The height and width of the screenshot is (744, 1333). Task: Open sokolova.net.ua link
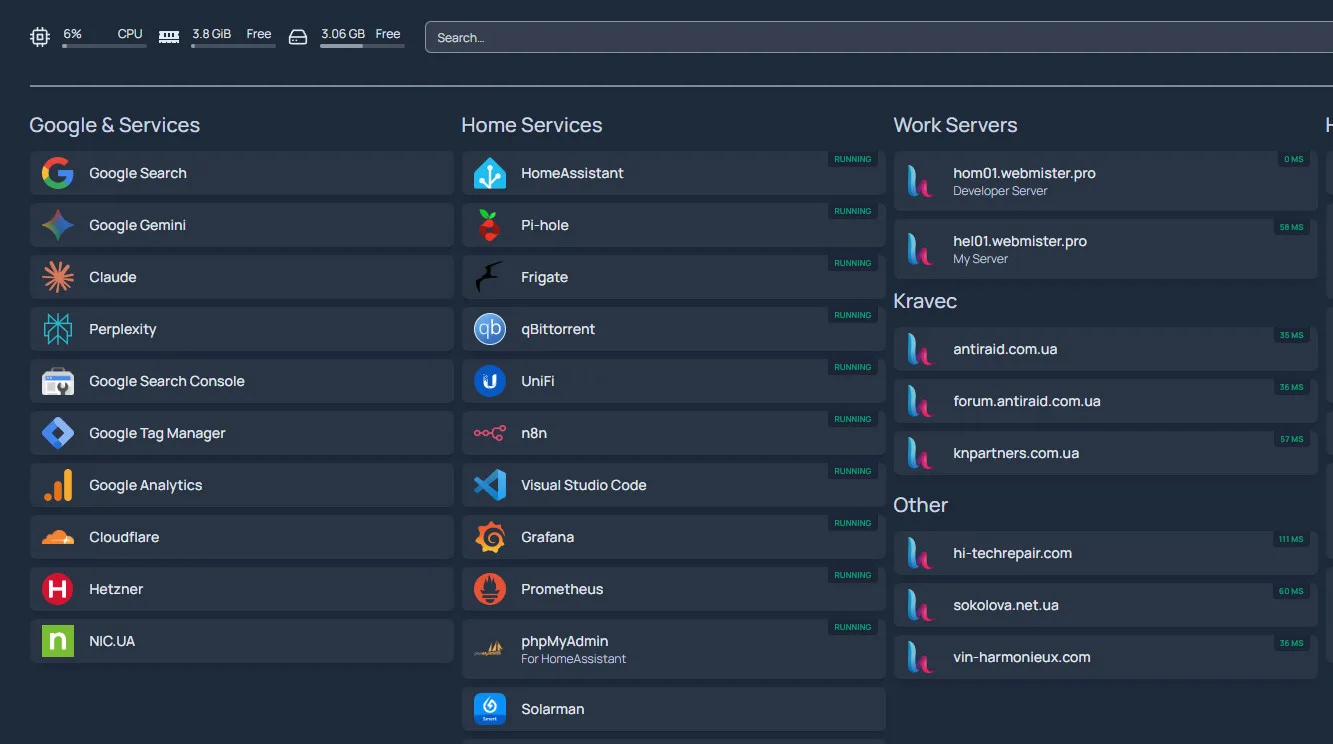[x=1106, y=605]
